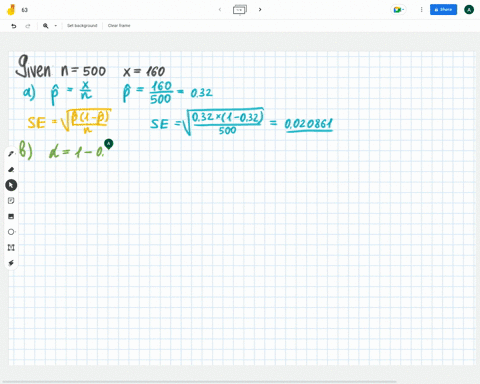Open Jamboard home logo
The height and width of the screenshot is (384, 480).
point(11,10)
